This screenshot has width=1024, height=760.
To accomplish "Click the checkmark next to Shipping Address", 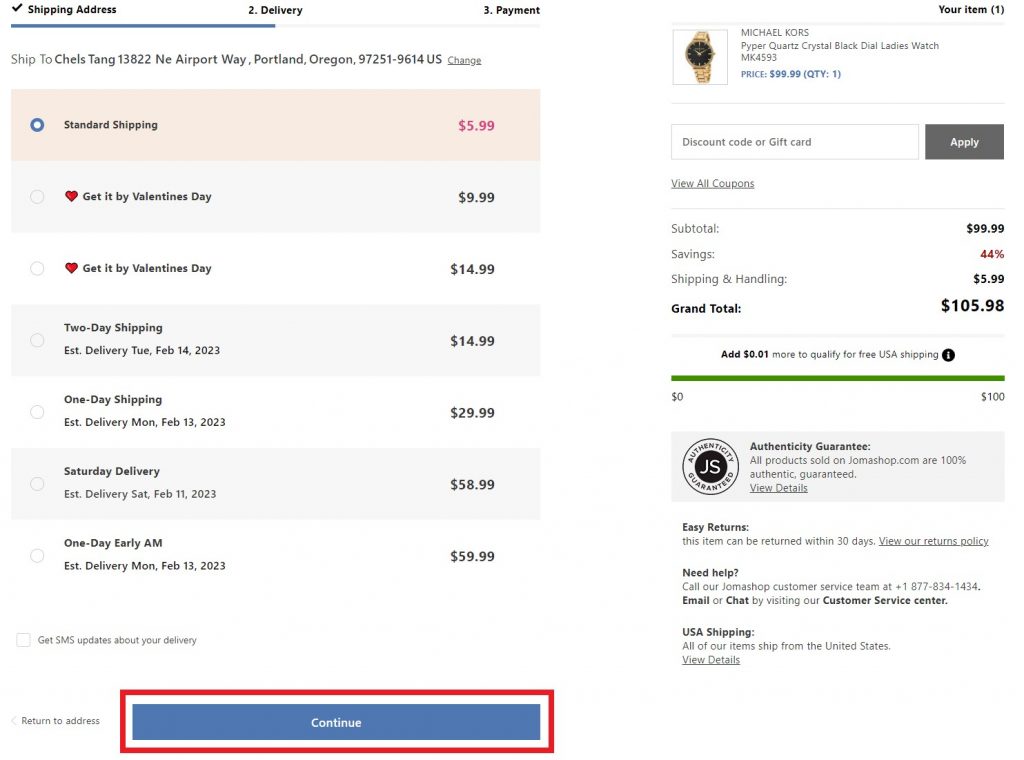I will coord(17,8).
